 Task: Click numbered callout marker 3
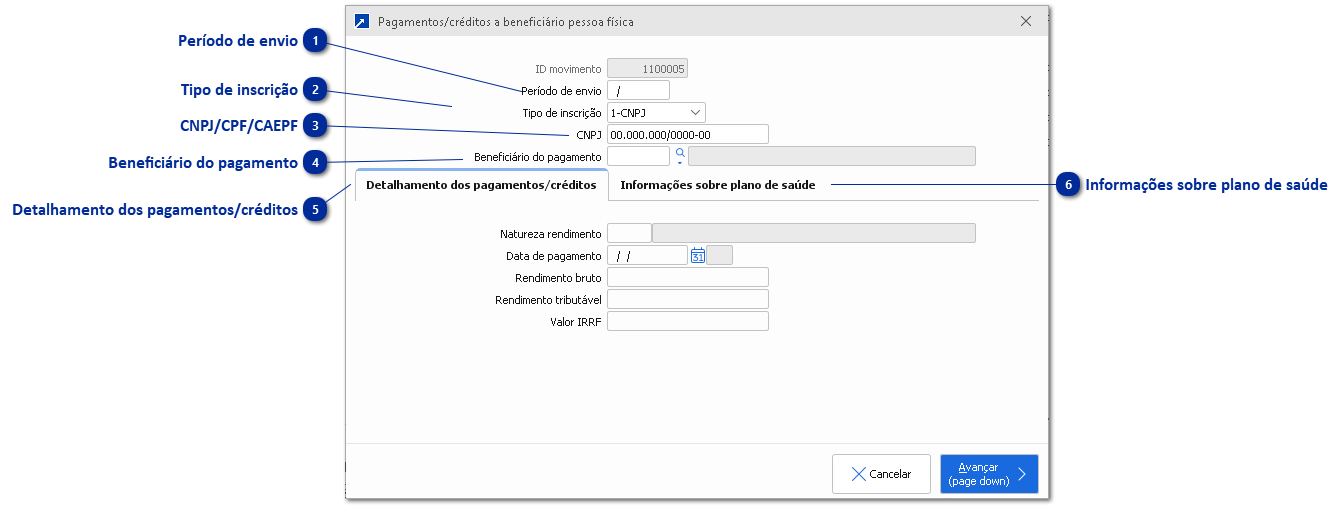coord(316,126)
